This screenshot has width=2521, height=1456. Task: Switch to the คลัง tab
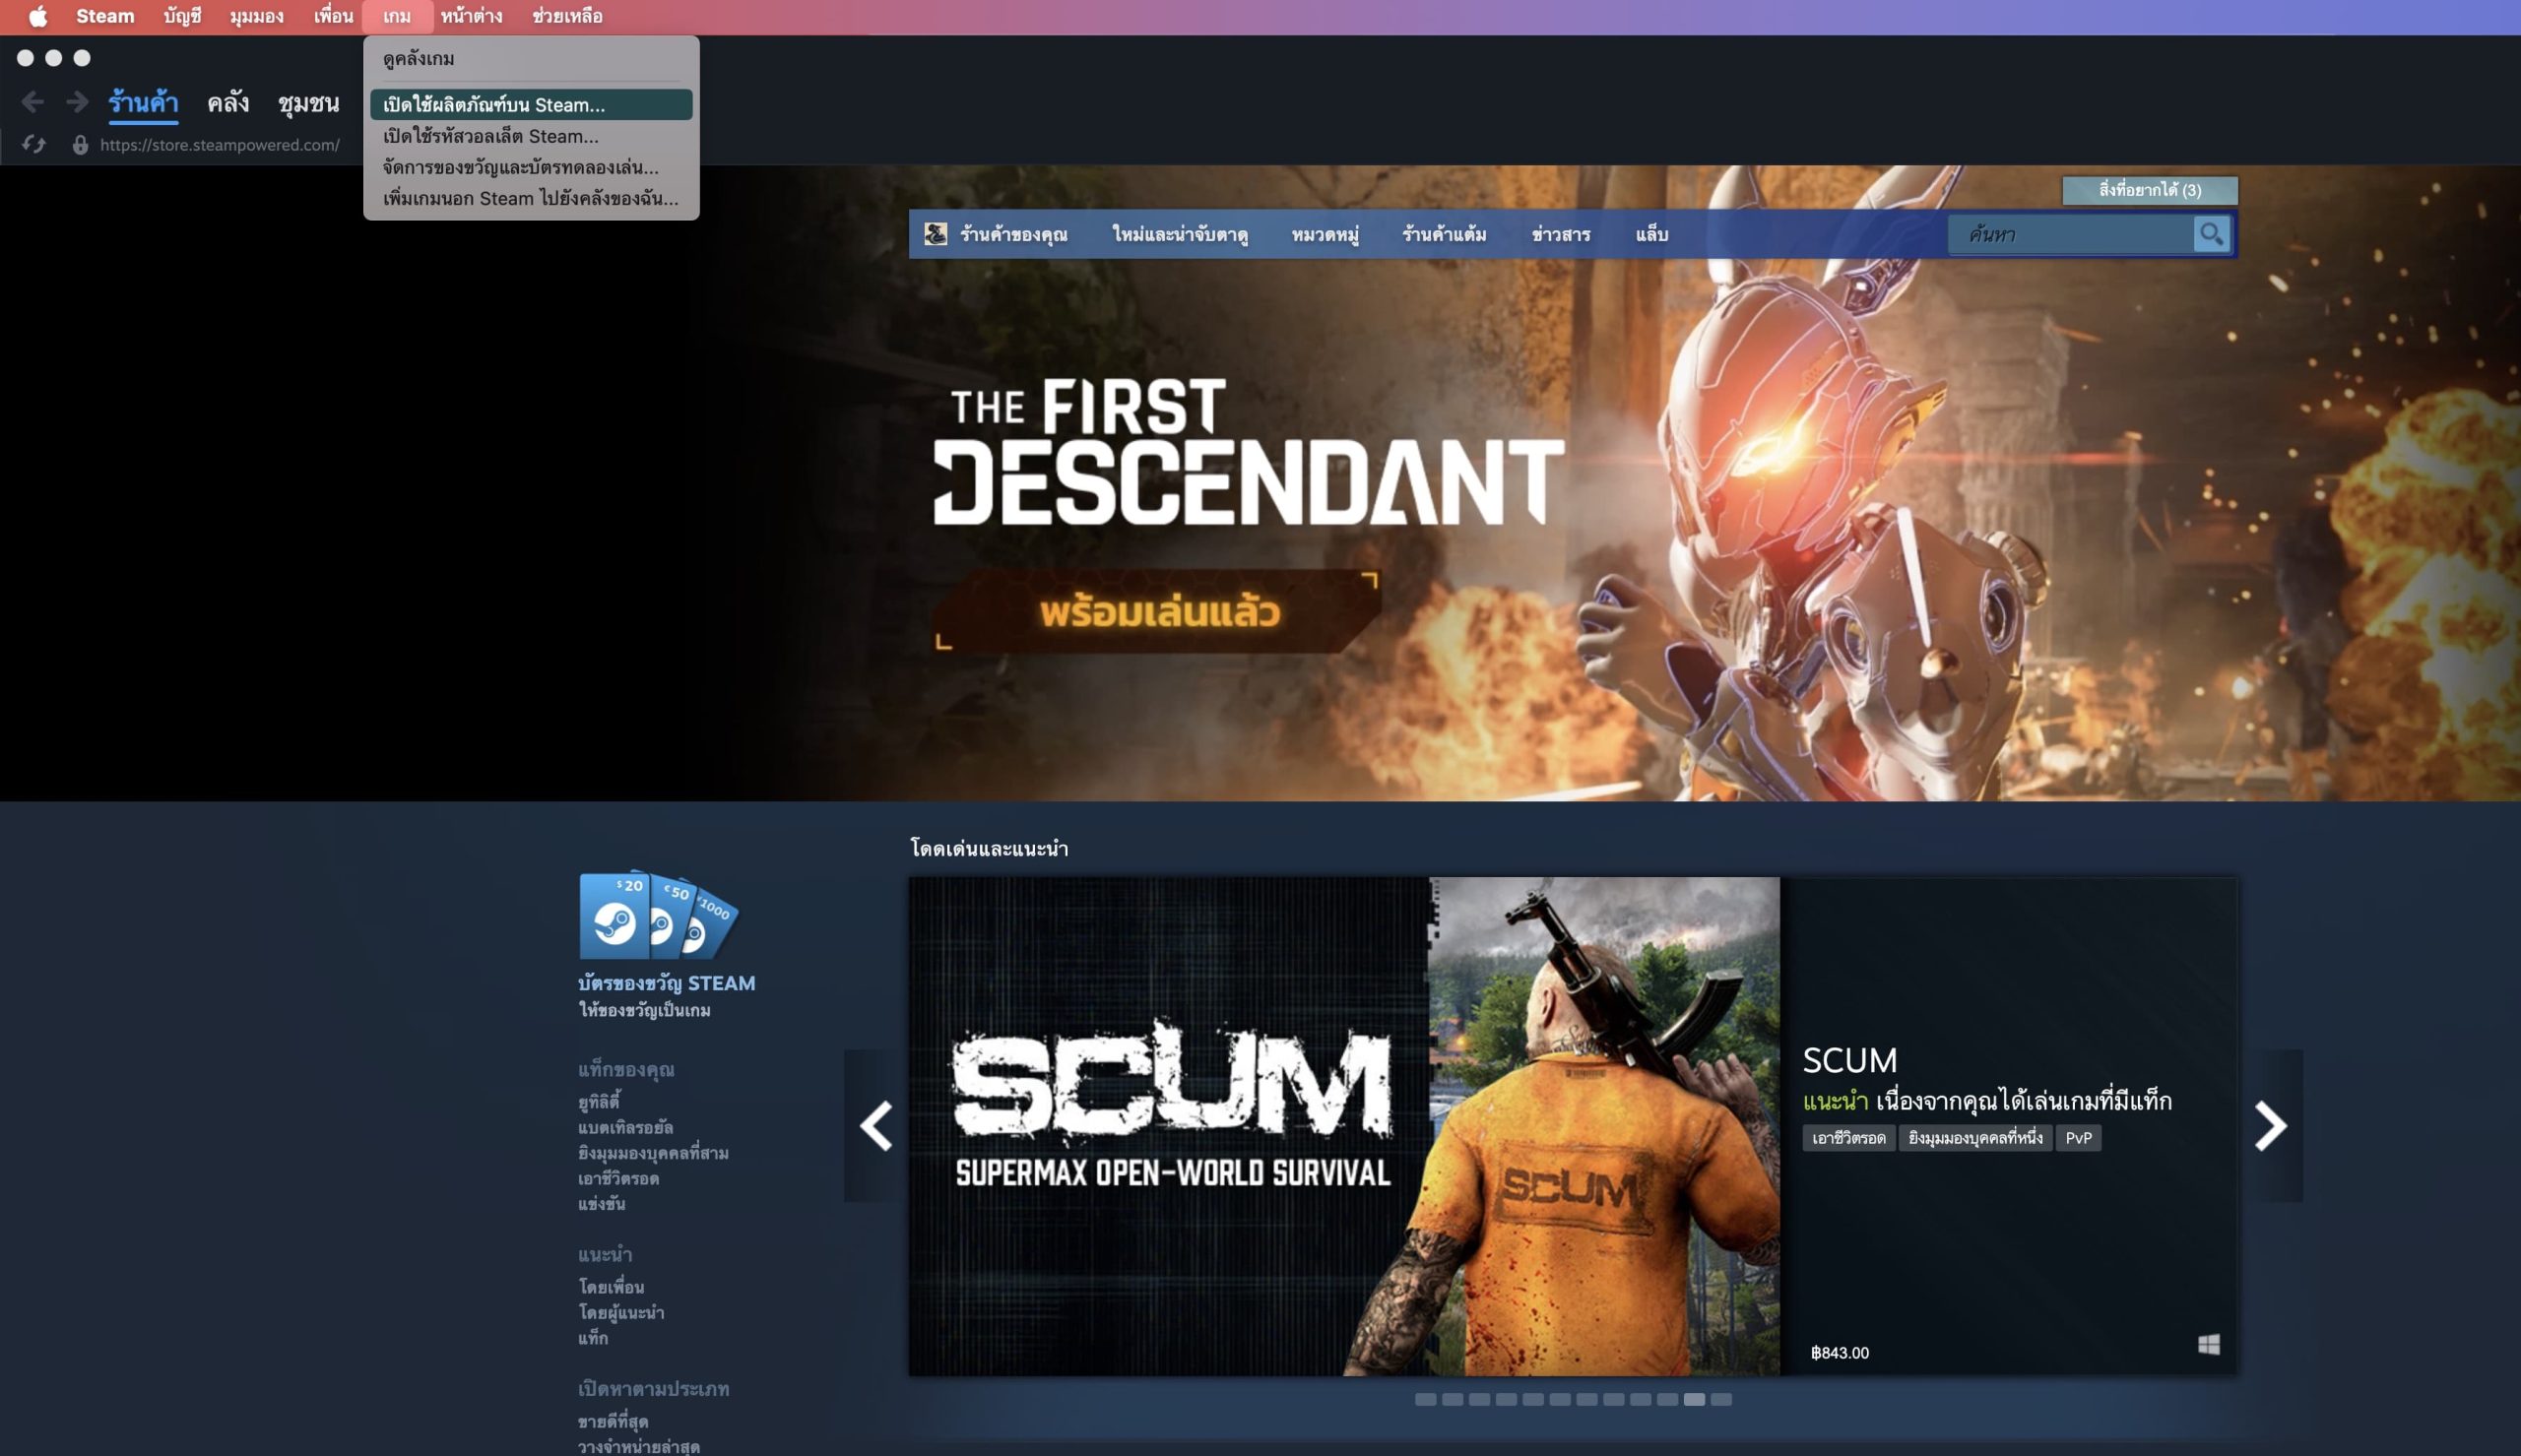227,102
